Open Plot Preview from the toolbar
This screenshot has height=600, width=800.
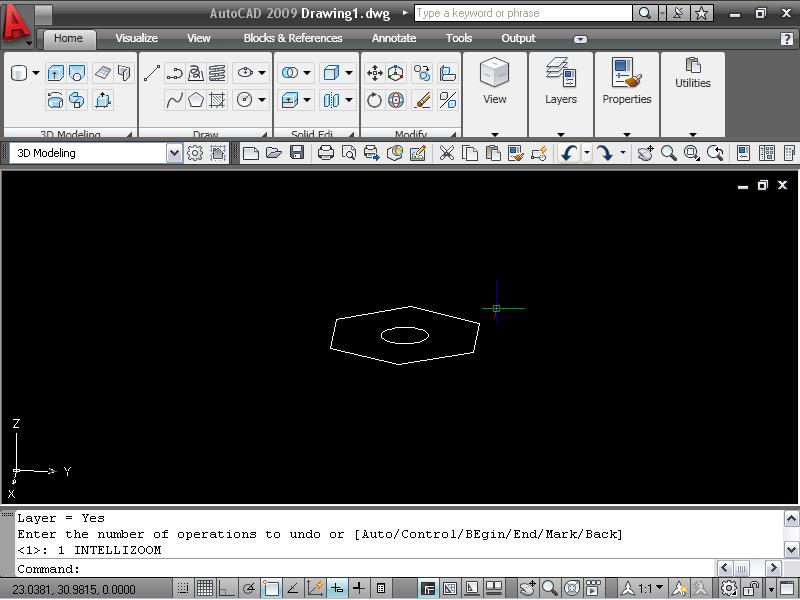click(349, 153)
